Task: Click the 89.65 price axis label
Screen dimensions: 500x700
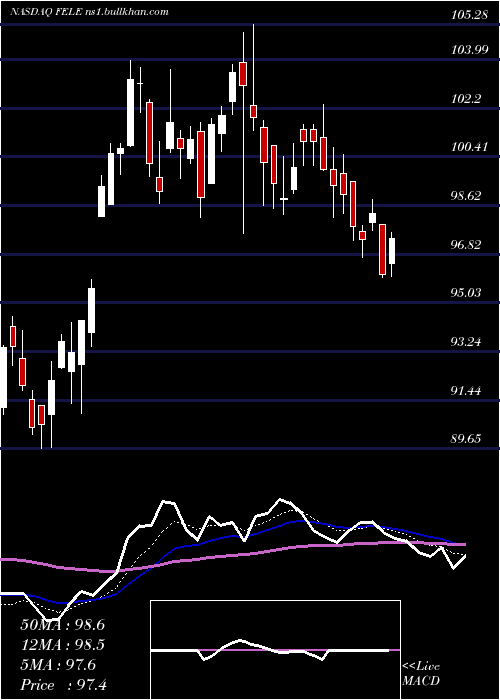Action: click(x=467, y=439)
